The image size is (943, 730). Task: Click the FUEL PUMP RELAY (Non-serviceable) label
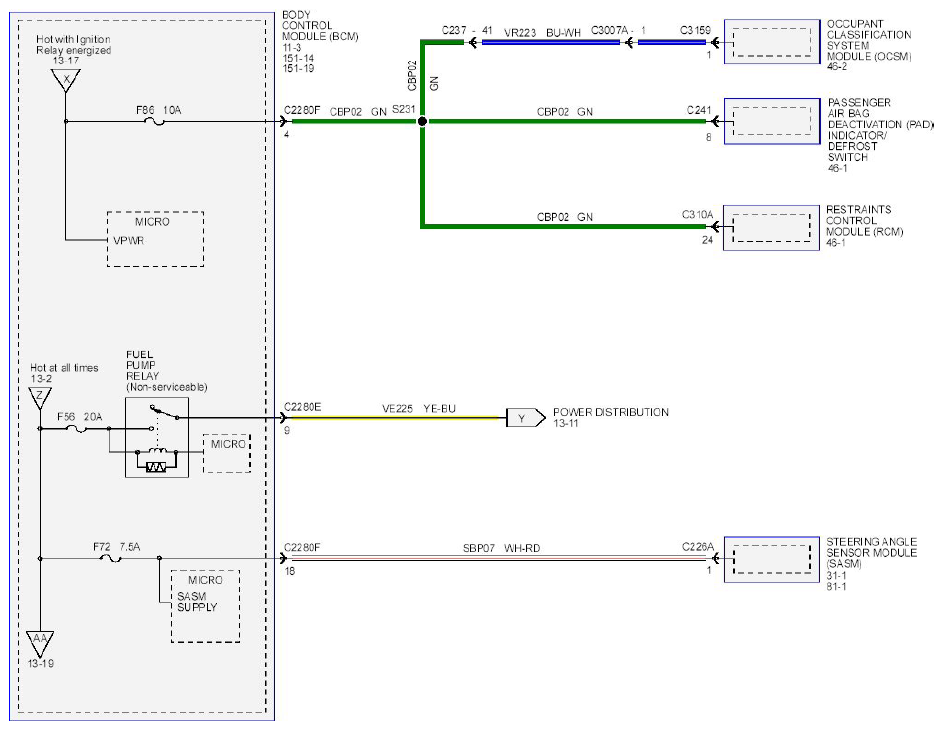click(167, 370)
